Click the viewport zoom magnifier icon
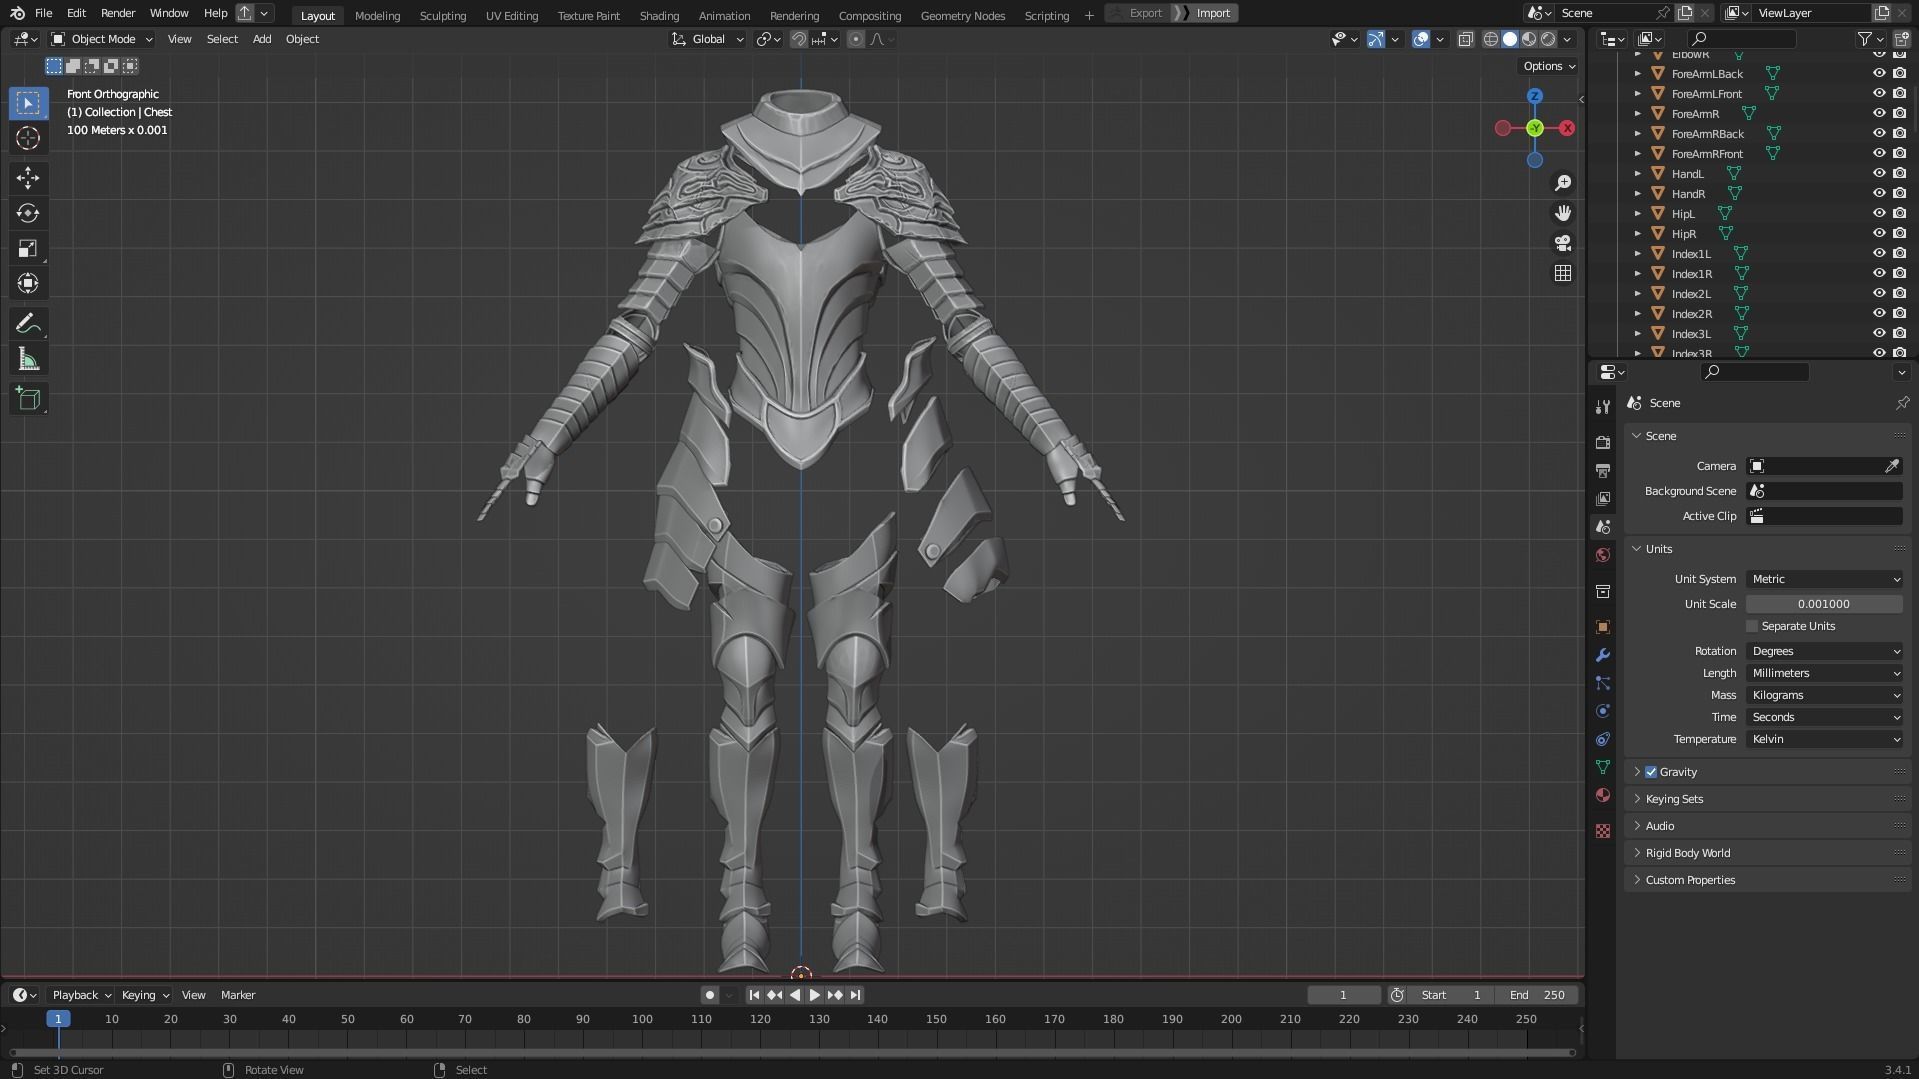1919x1079 pixels. [x=1562, y=183]
